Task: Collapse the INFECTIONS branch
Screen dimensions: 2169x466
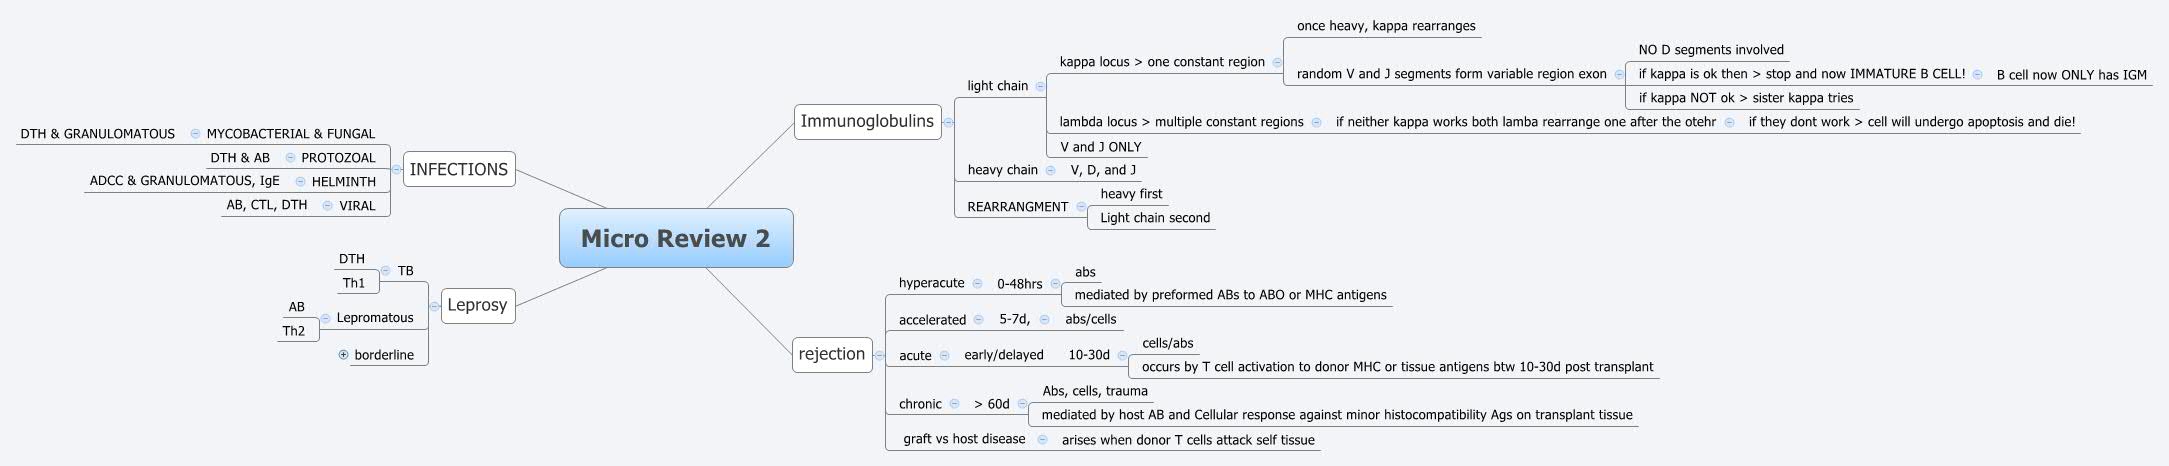Action: coord(397,170)
